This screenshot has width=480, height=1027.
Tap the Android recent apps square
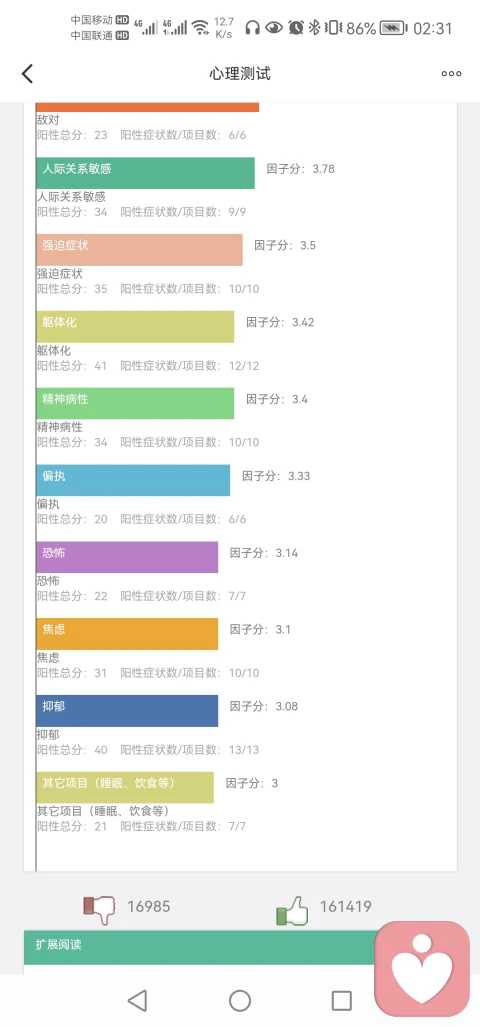342,1000
